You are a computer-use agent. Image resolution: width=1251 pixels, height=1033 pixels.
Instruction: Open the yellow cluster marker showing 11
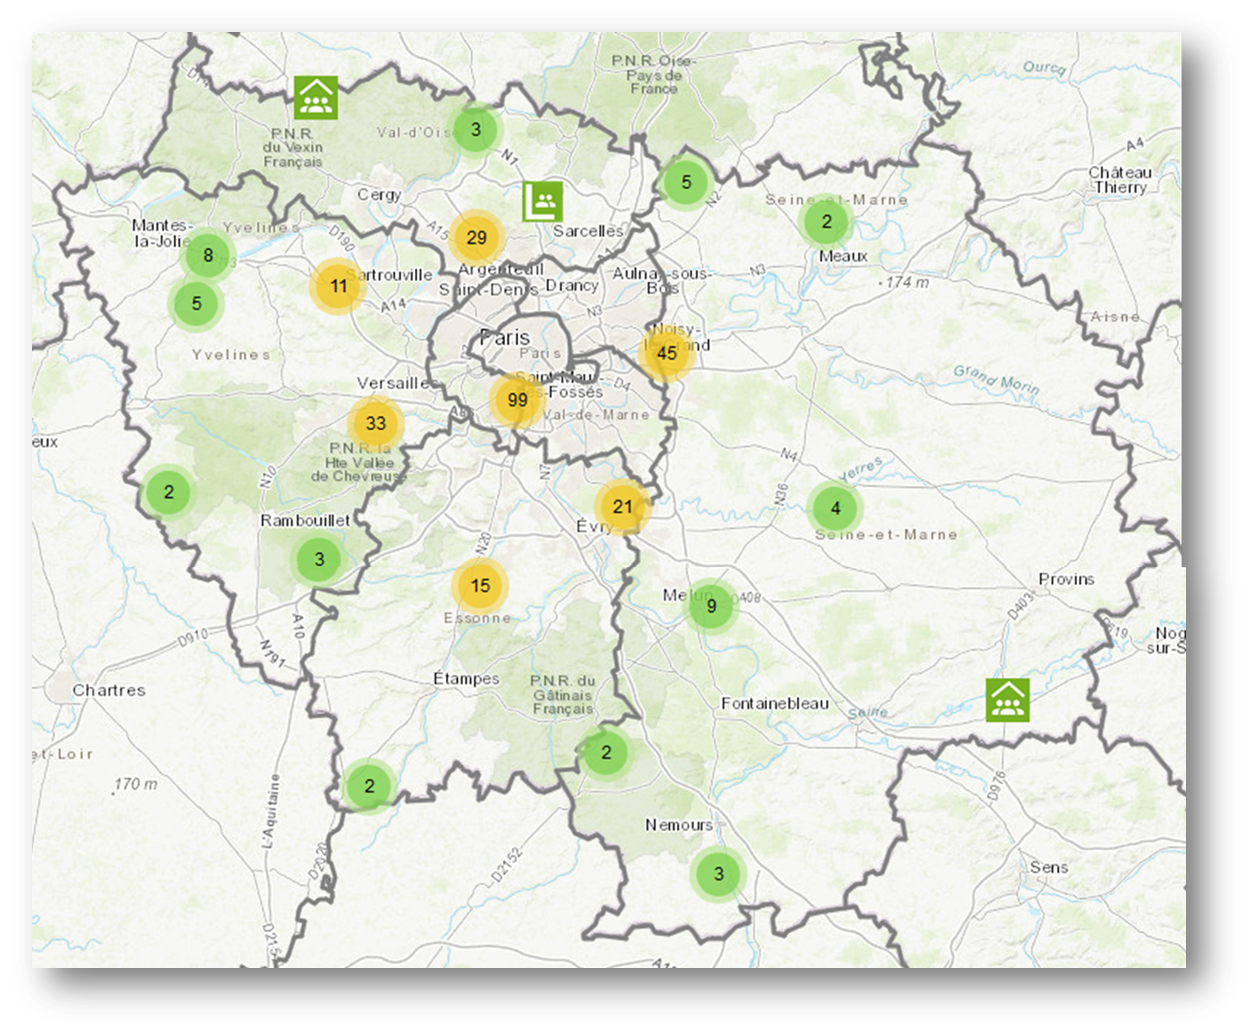coord(338,286)
